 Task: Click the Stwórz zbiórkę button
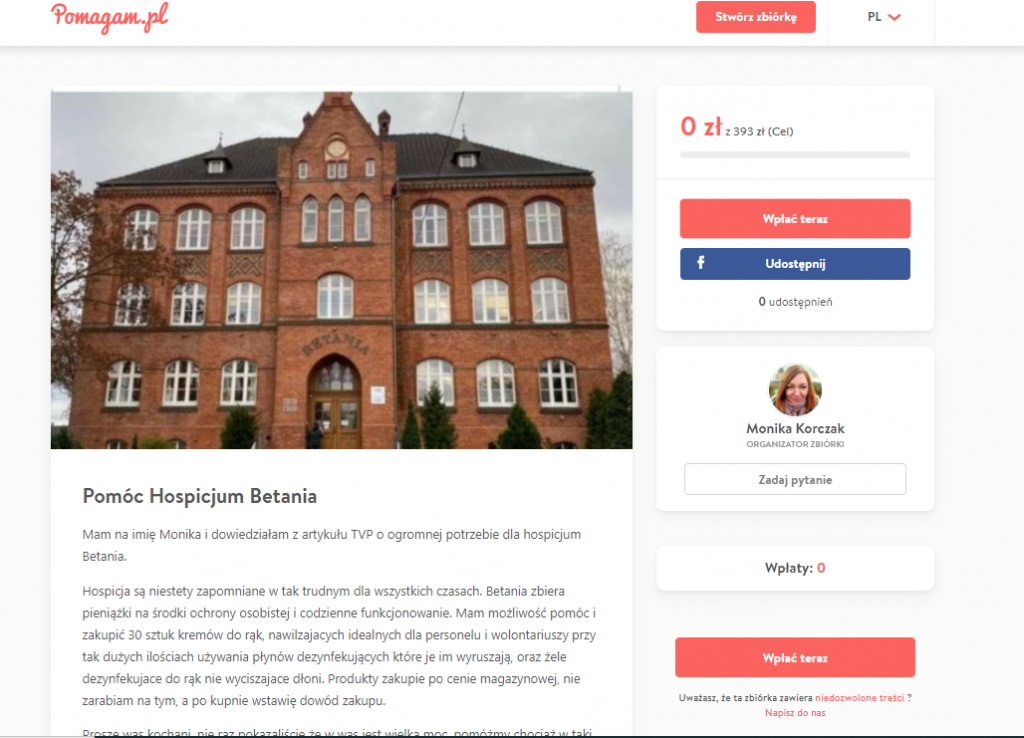tap(756, 17)
